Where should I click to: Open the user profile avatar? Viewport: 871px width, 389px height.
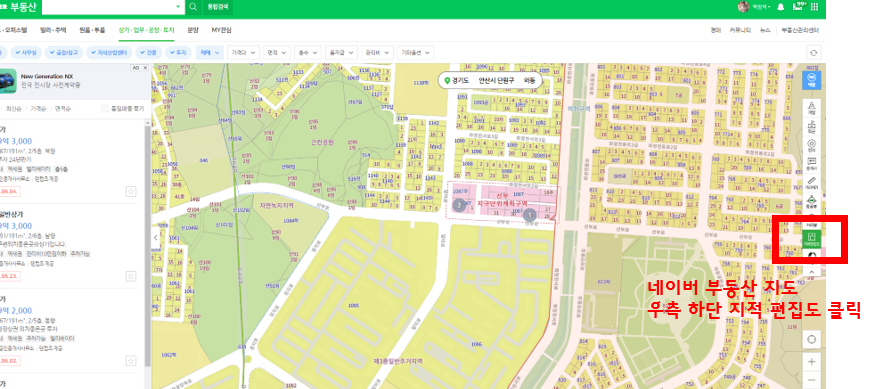(x=743, y=7)
